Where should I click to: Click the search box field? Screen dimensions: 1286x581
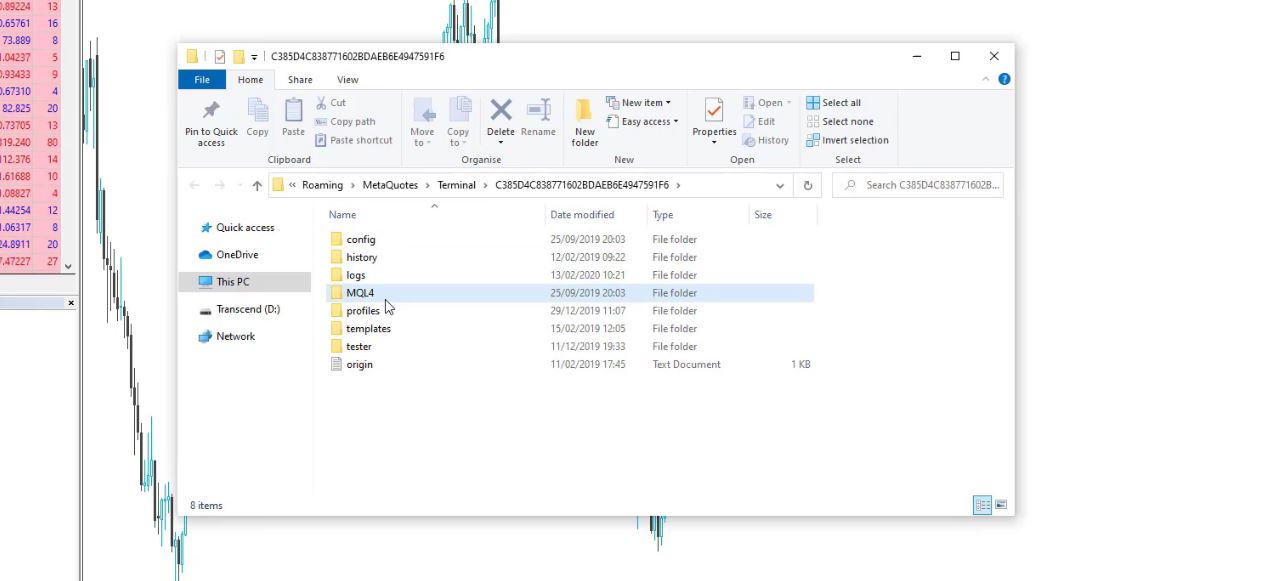point(925,185)
